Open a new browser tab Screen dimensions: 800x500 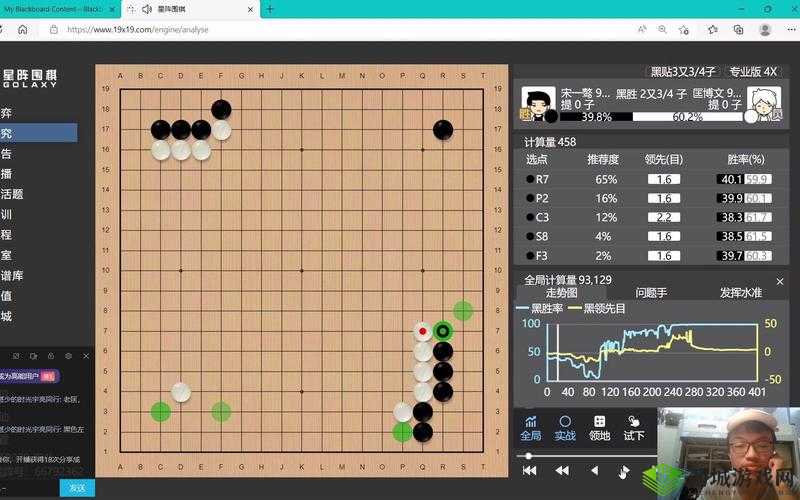point(269,9)
